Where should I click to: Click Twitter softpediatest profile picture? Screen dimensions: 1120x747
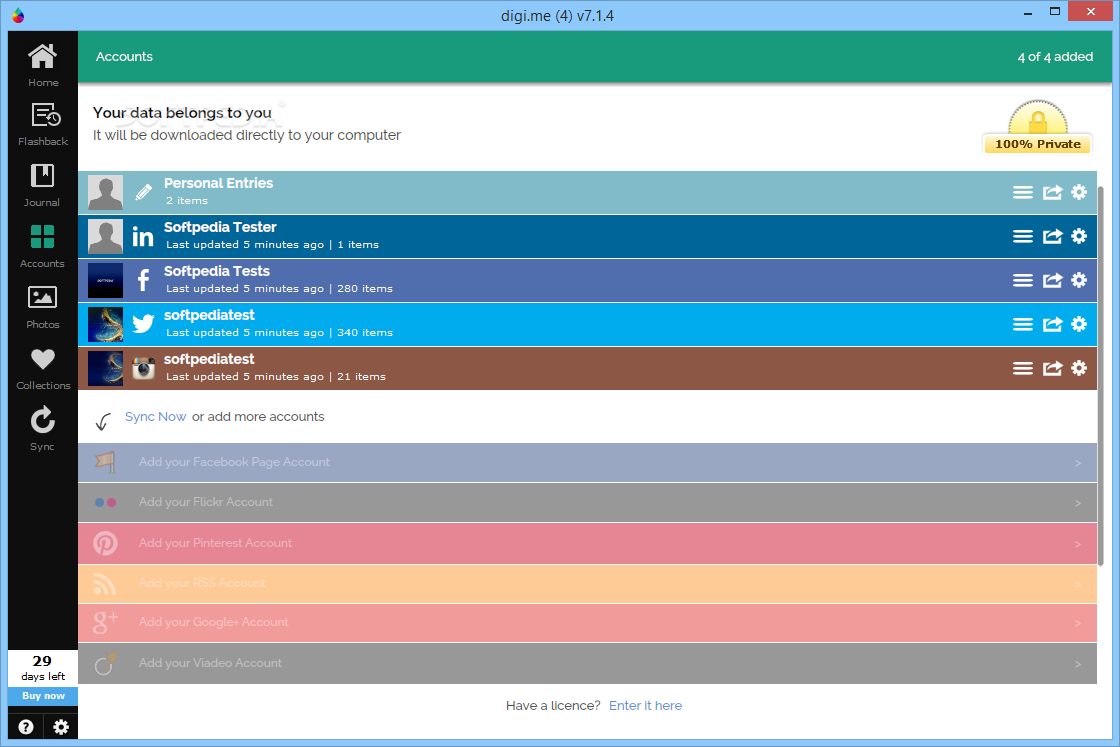(x=106, y=324)
